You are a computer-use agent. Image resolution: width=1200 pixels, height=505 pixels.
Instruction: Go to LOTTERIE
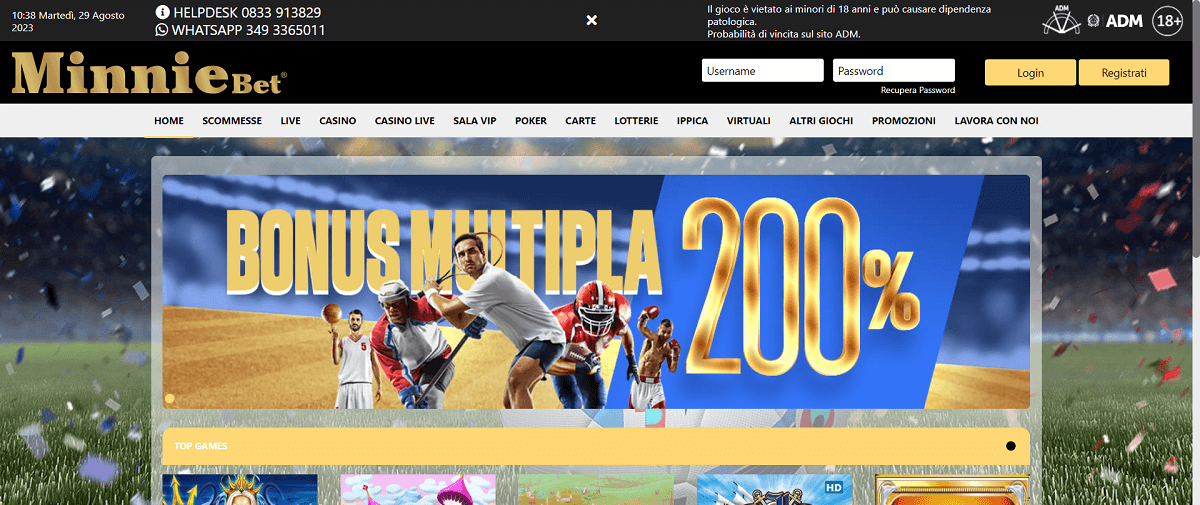(x=637, y=120)
